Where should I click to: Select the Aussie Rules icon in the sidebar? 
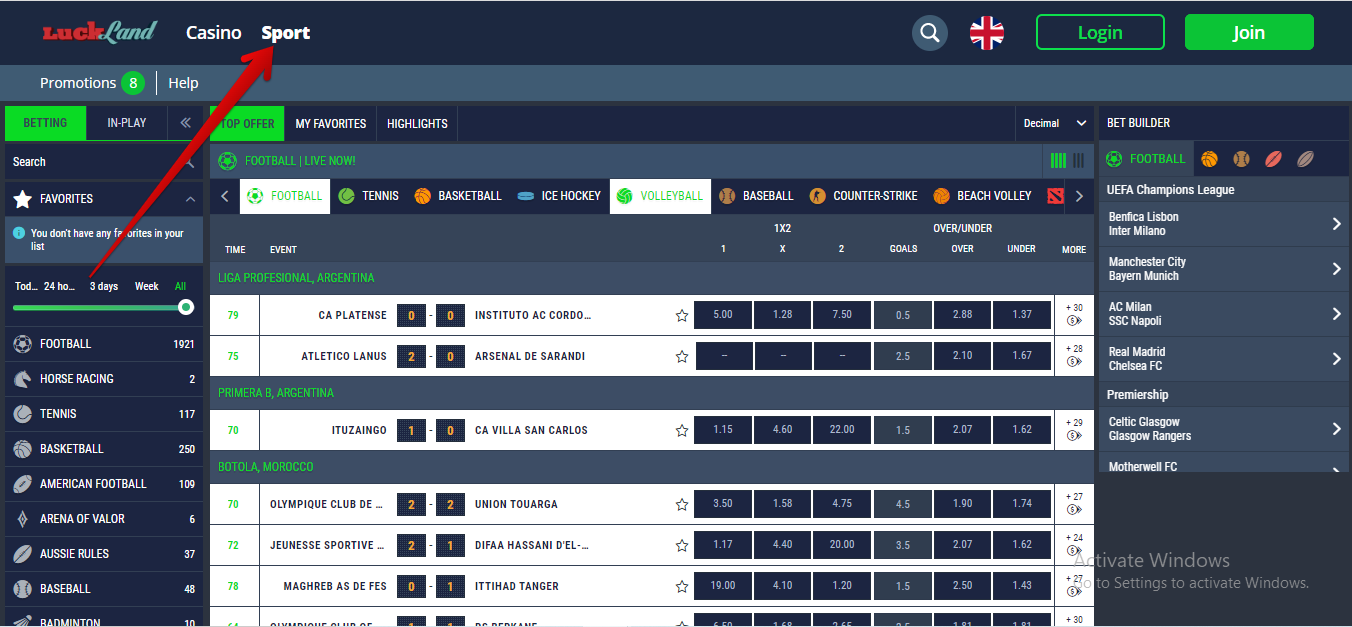[22, 554]
